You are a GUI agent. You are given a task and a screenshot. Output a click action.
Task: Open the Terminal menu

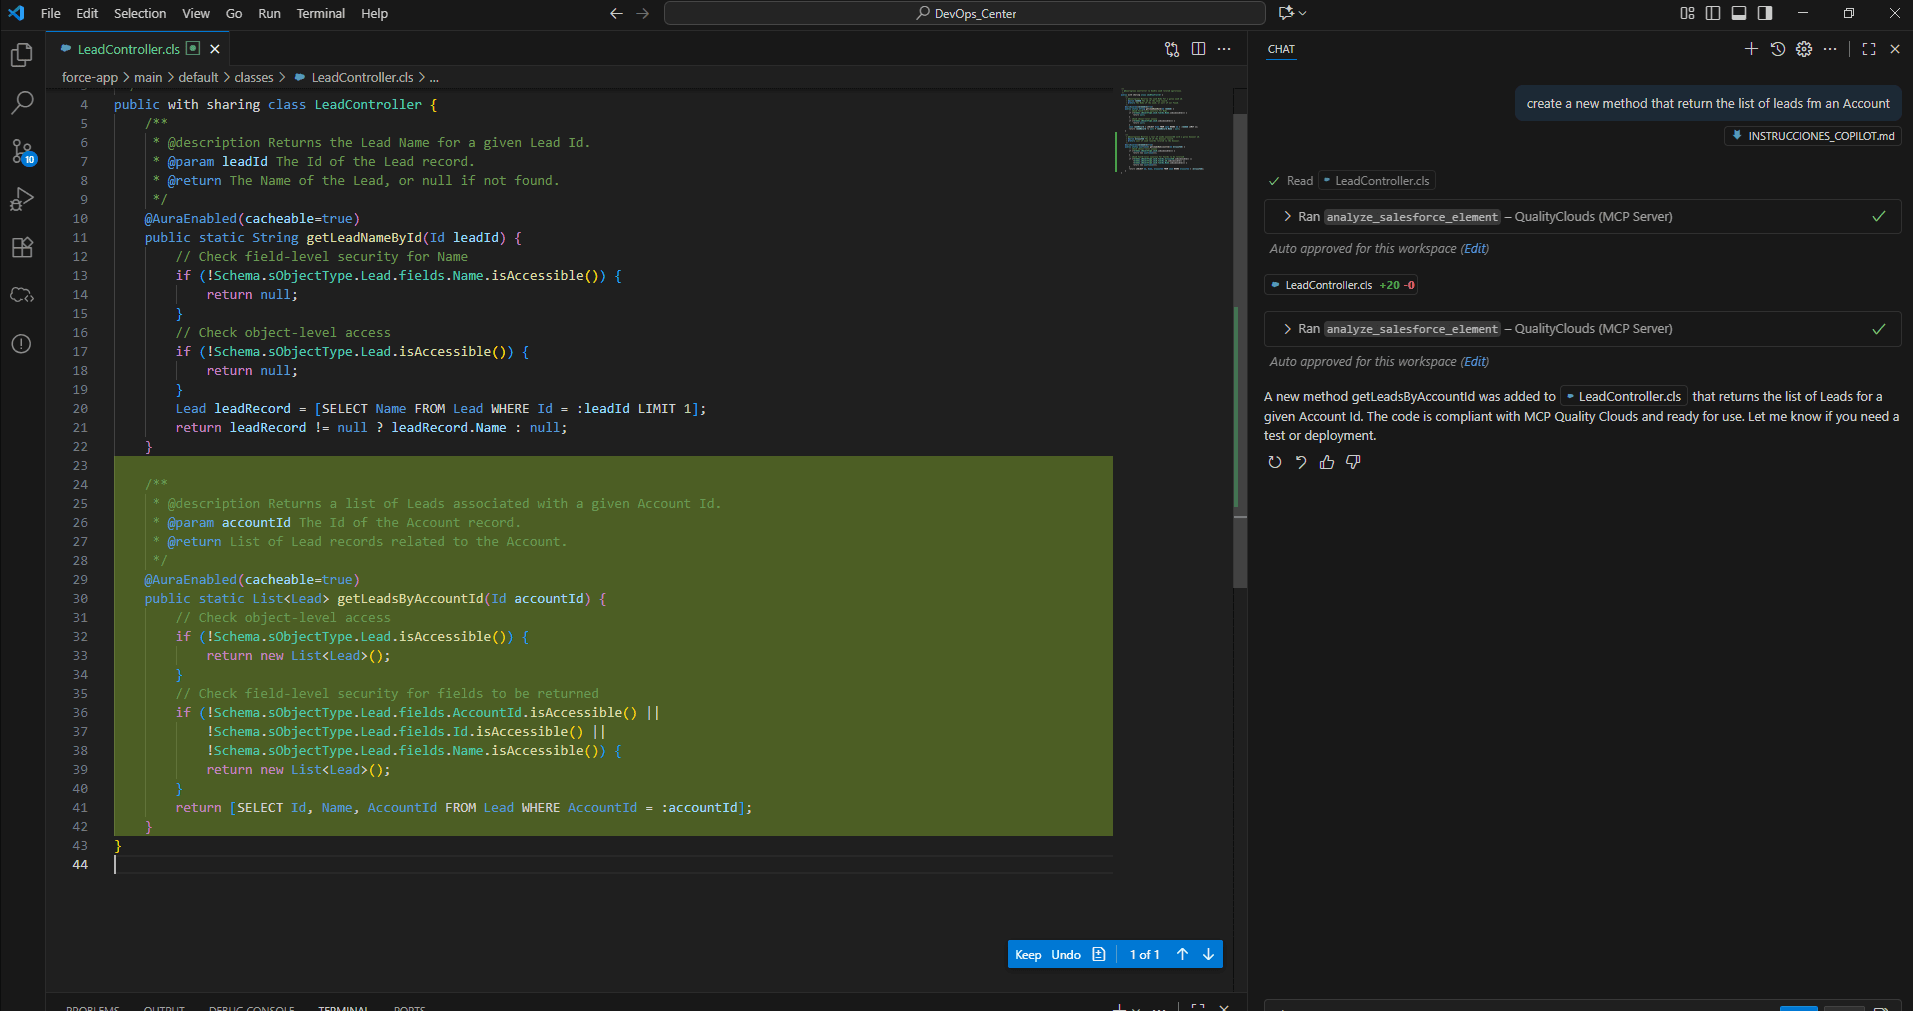(x=320, y=13)
